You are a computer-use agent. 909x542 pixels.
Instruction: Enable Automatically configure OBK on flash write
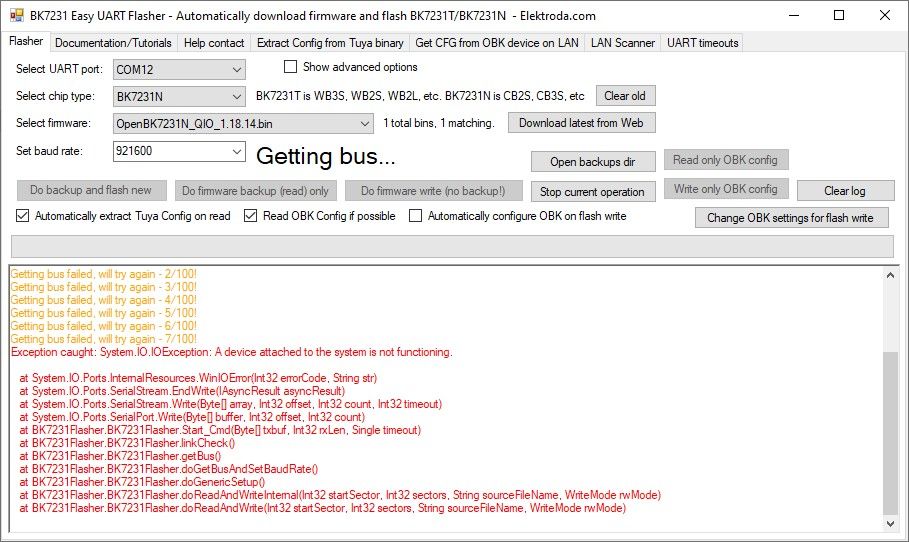(415, 216)
